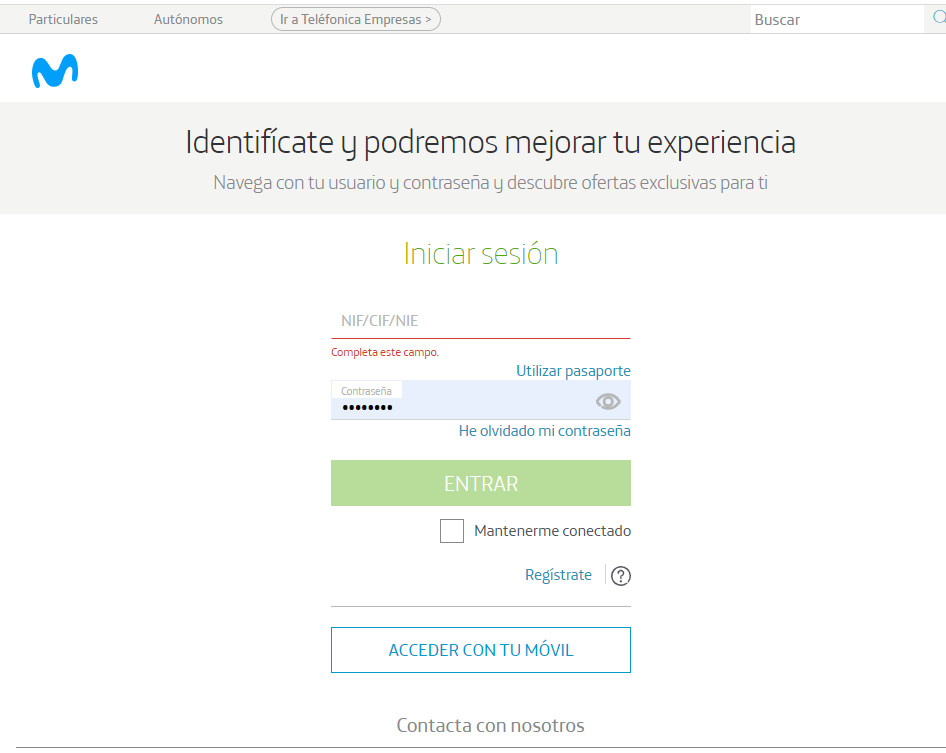Click "He olvidado mi contraseña"
The image size is (946, 753).
544,430
